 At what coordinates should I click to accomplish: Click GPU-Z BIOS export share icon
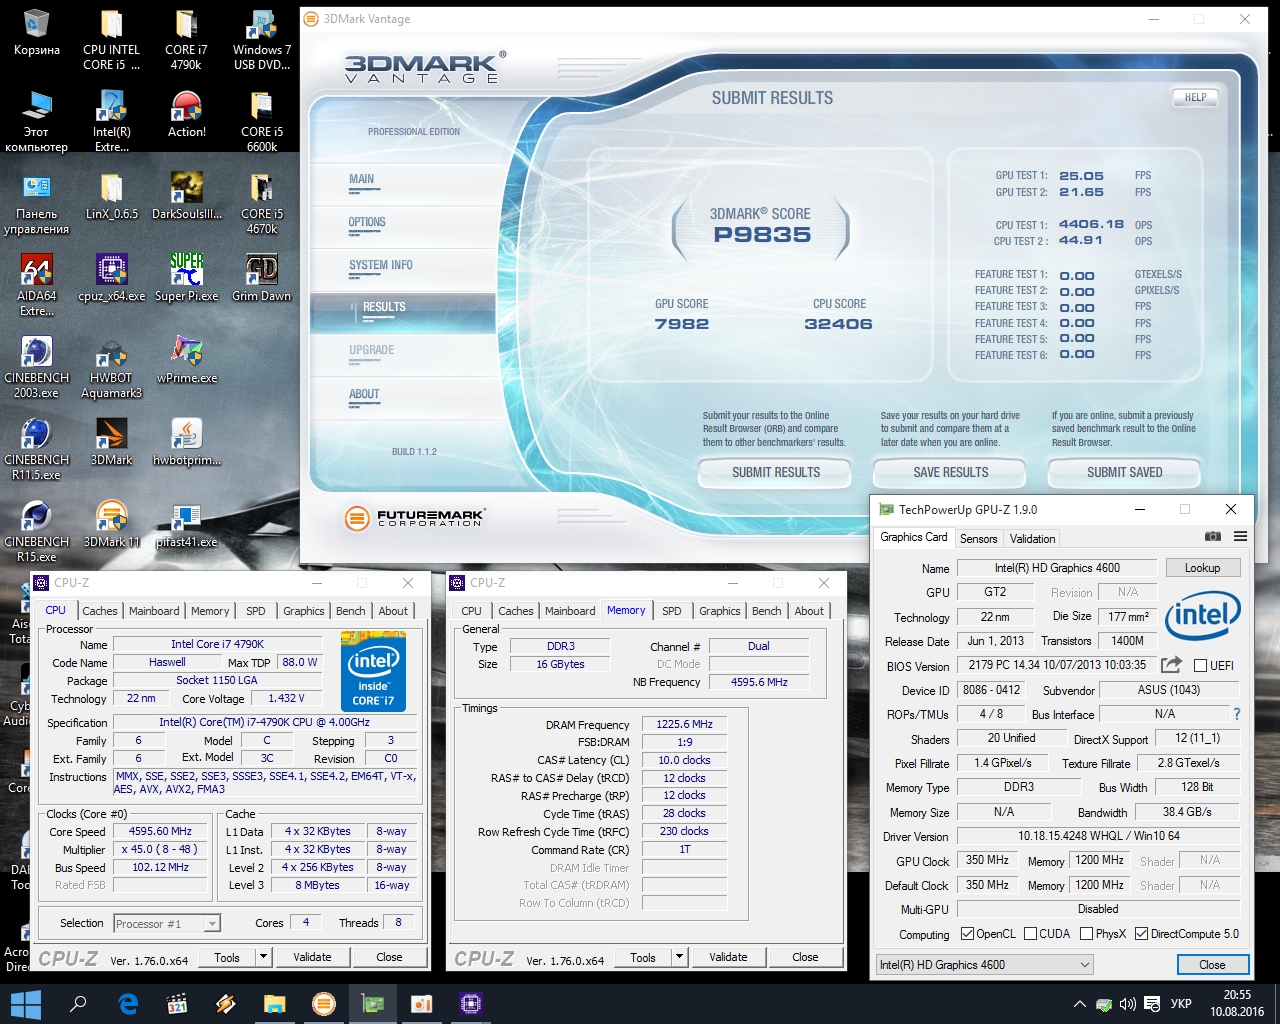pos(1171,665)
